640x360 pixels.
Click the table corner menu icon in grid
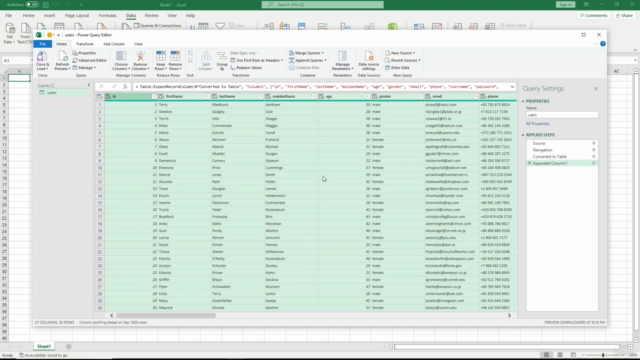tap(99, 96)
